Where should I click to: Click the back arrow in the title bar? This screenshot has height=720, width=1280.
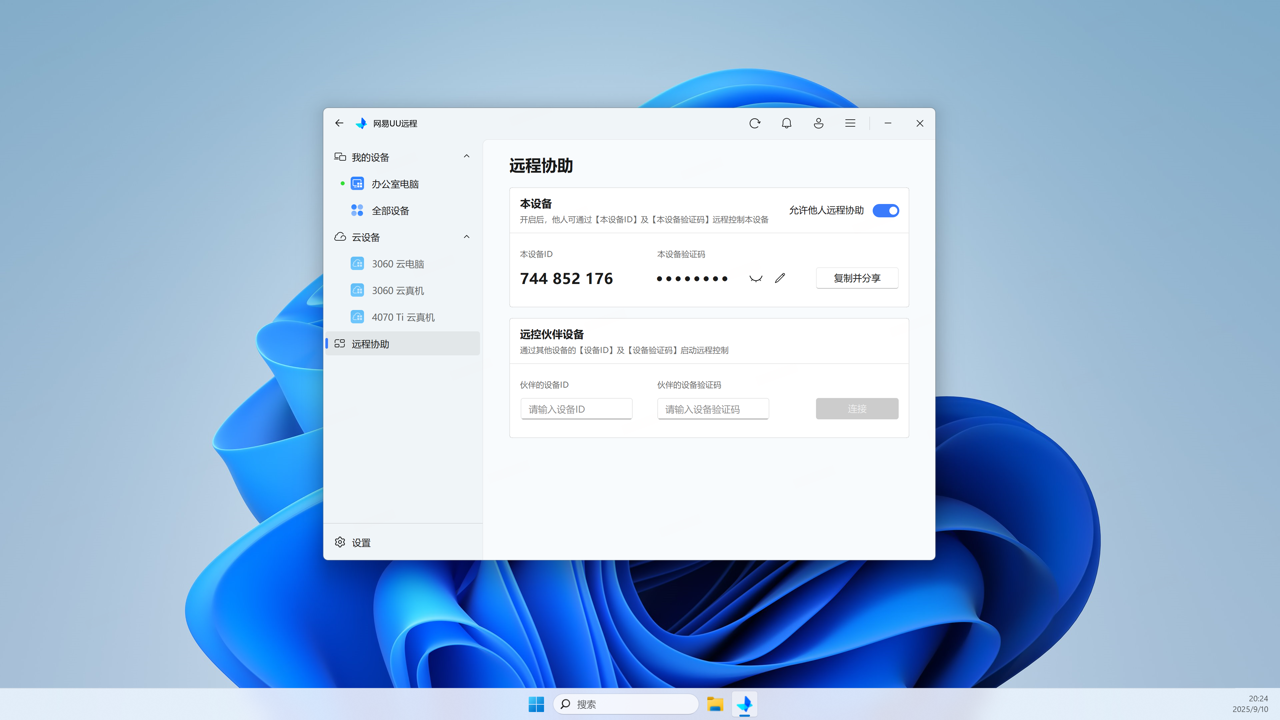[339, 123]
